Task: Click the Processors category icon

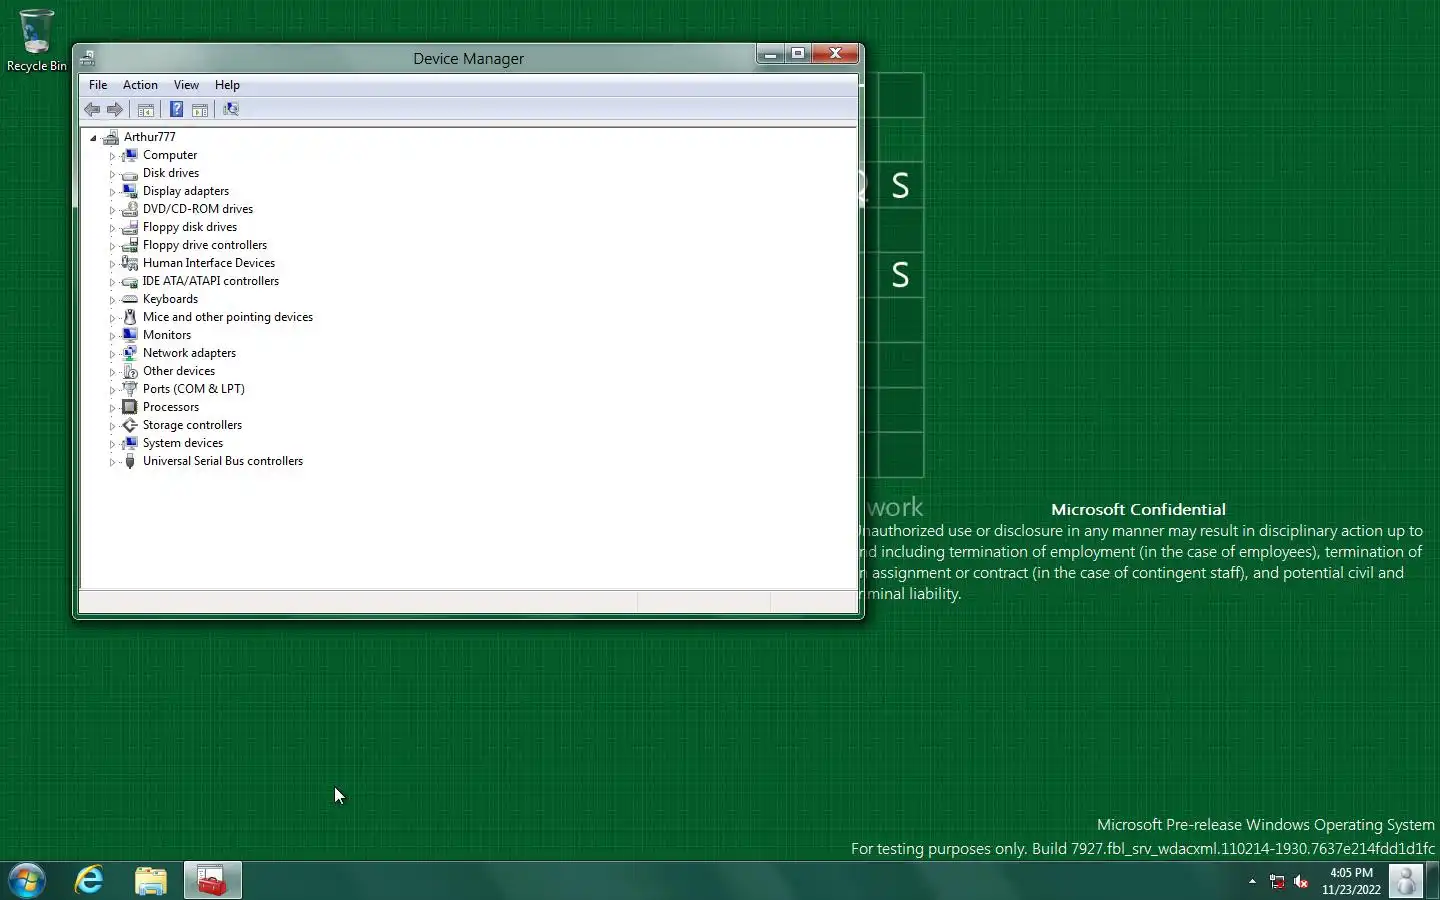Action: [129, 407]
